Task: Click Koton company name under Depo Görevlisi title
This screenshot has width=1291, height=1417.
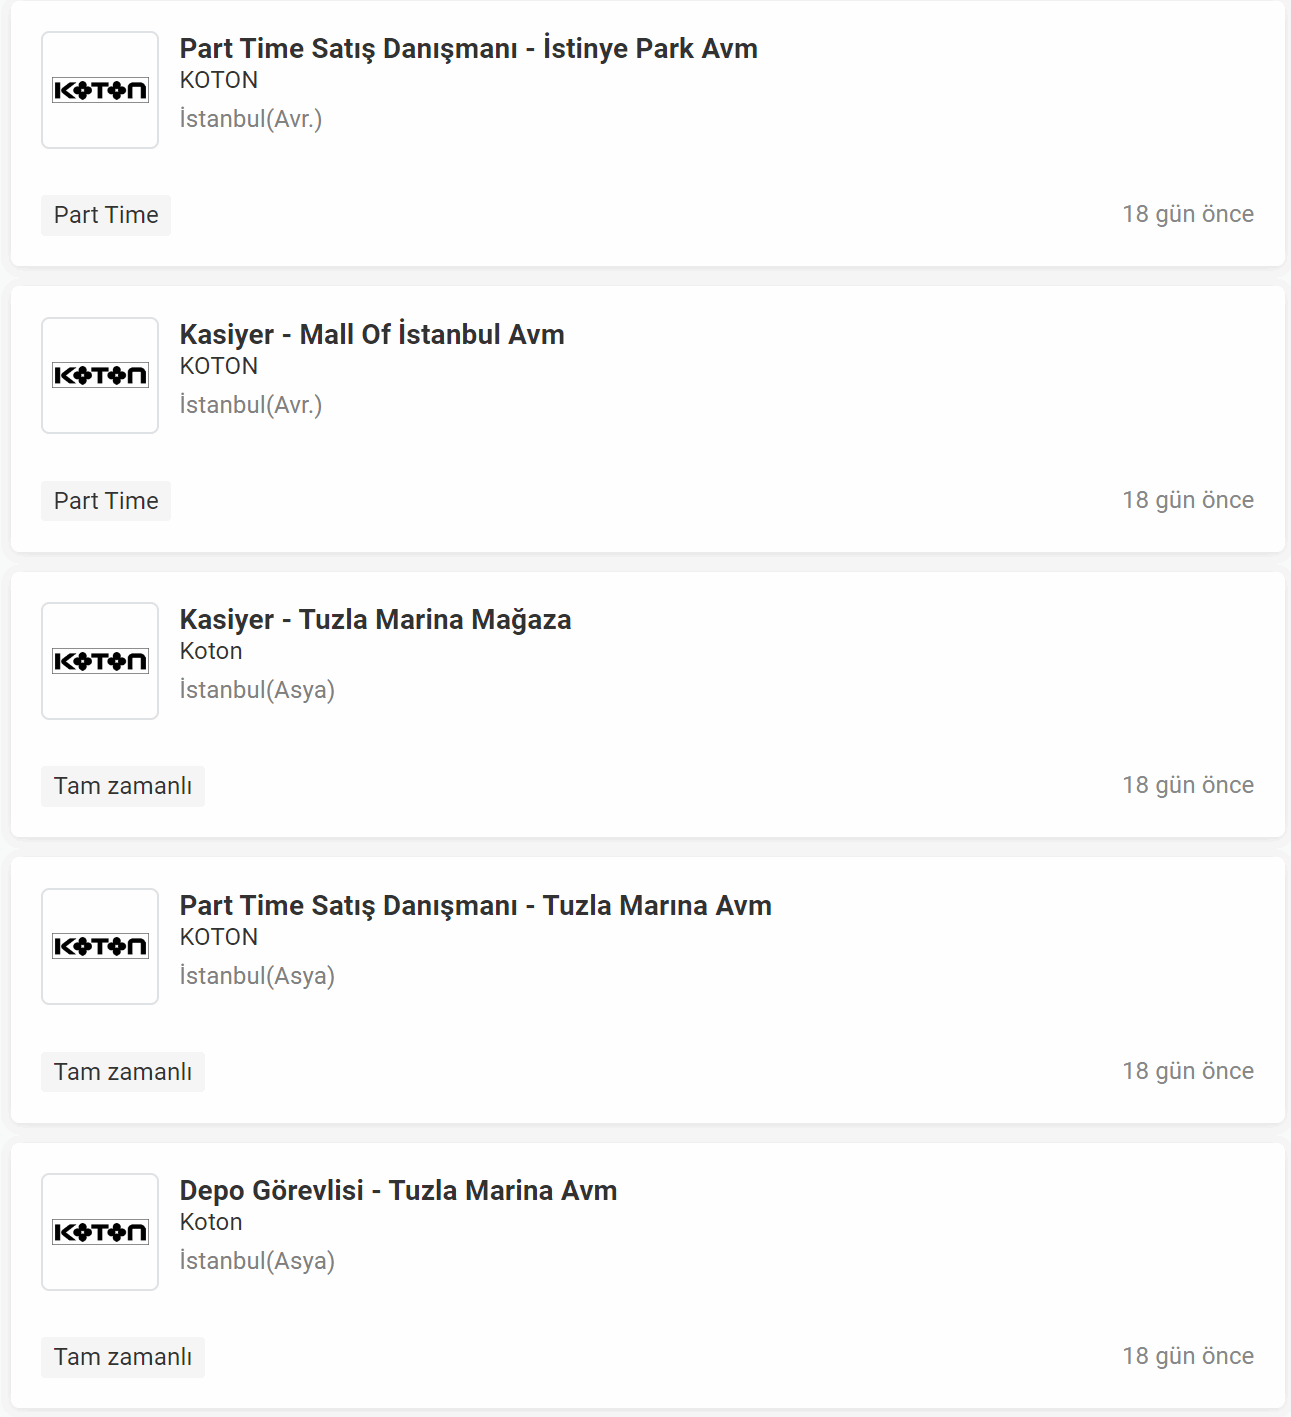Action: pos(211,1222)
